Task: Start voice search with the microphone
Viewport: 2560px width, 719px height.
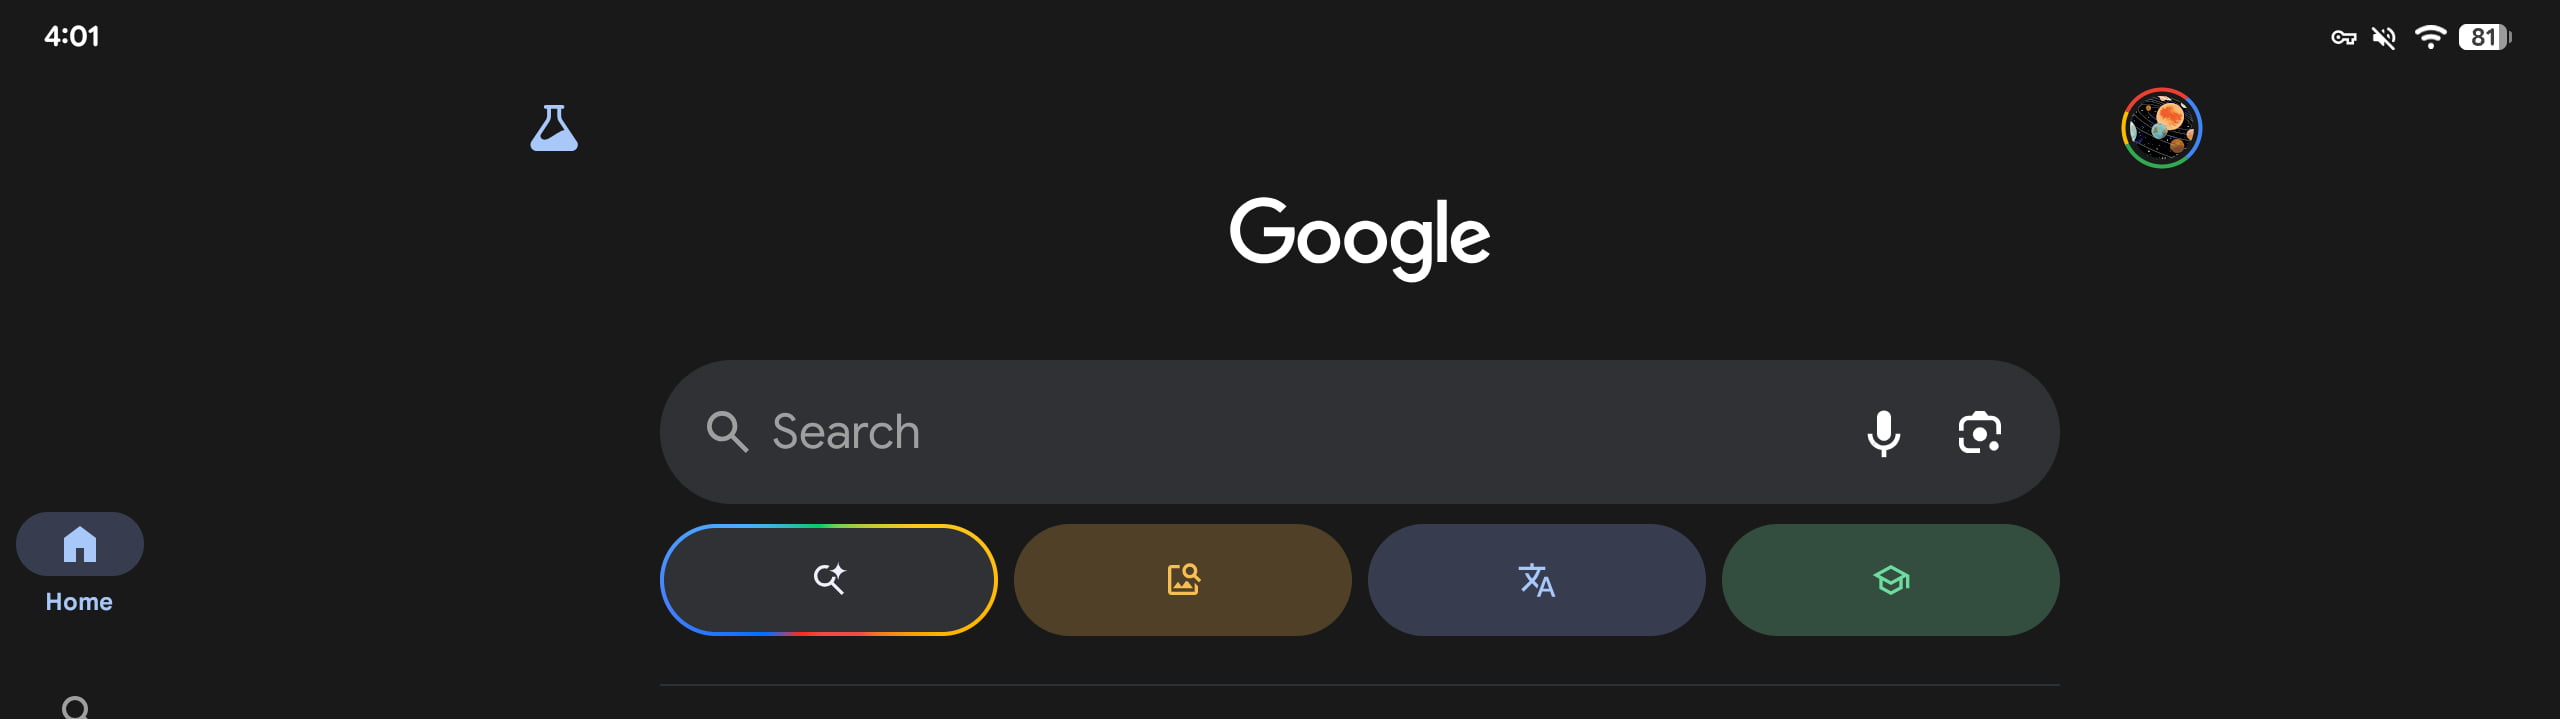Action: [1883, 432]
